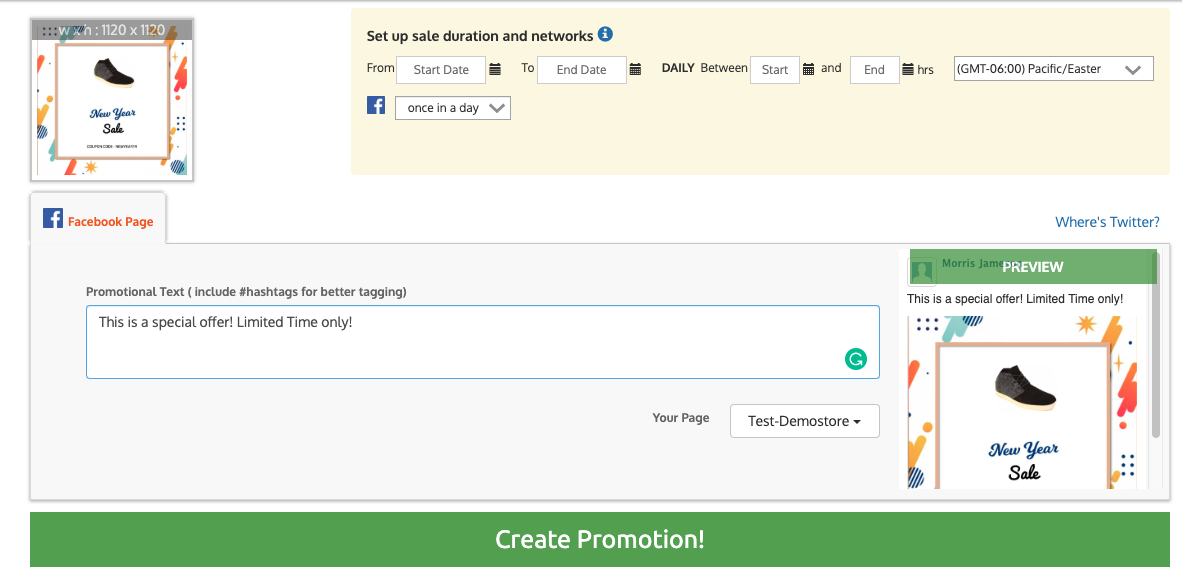Click the profile avatar in the preview

pos(921,271)
